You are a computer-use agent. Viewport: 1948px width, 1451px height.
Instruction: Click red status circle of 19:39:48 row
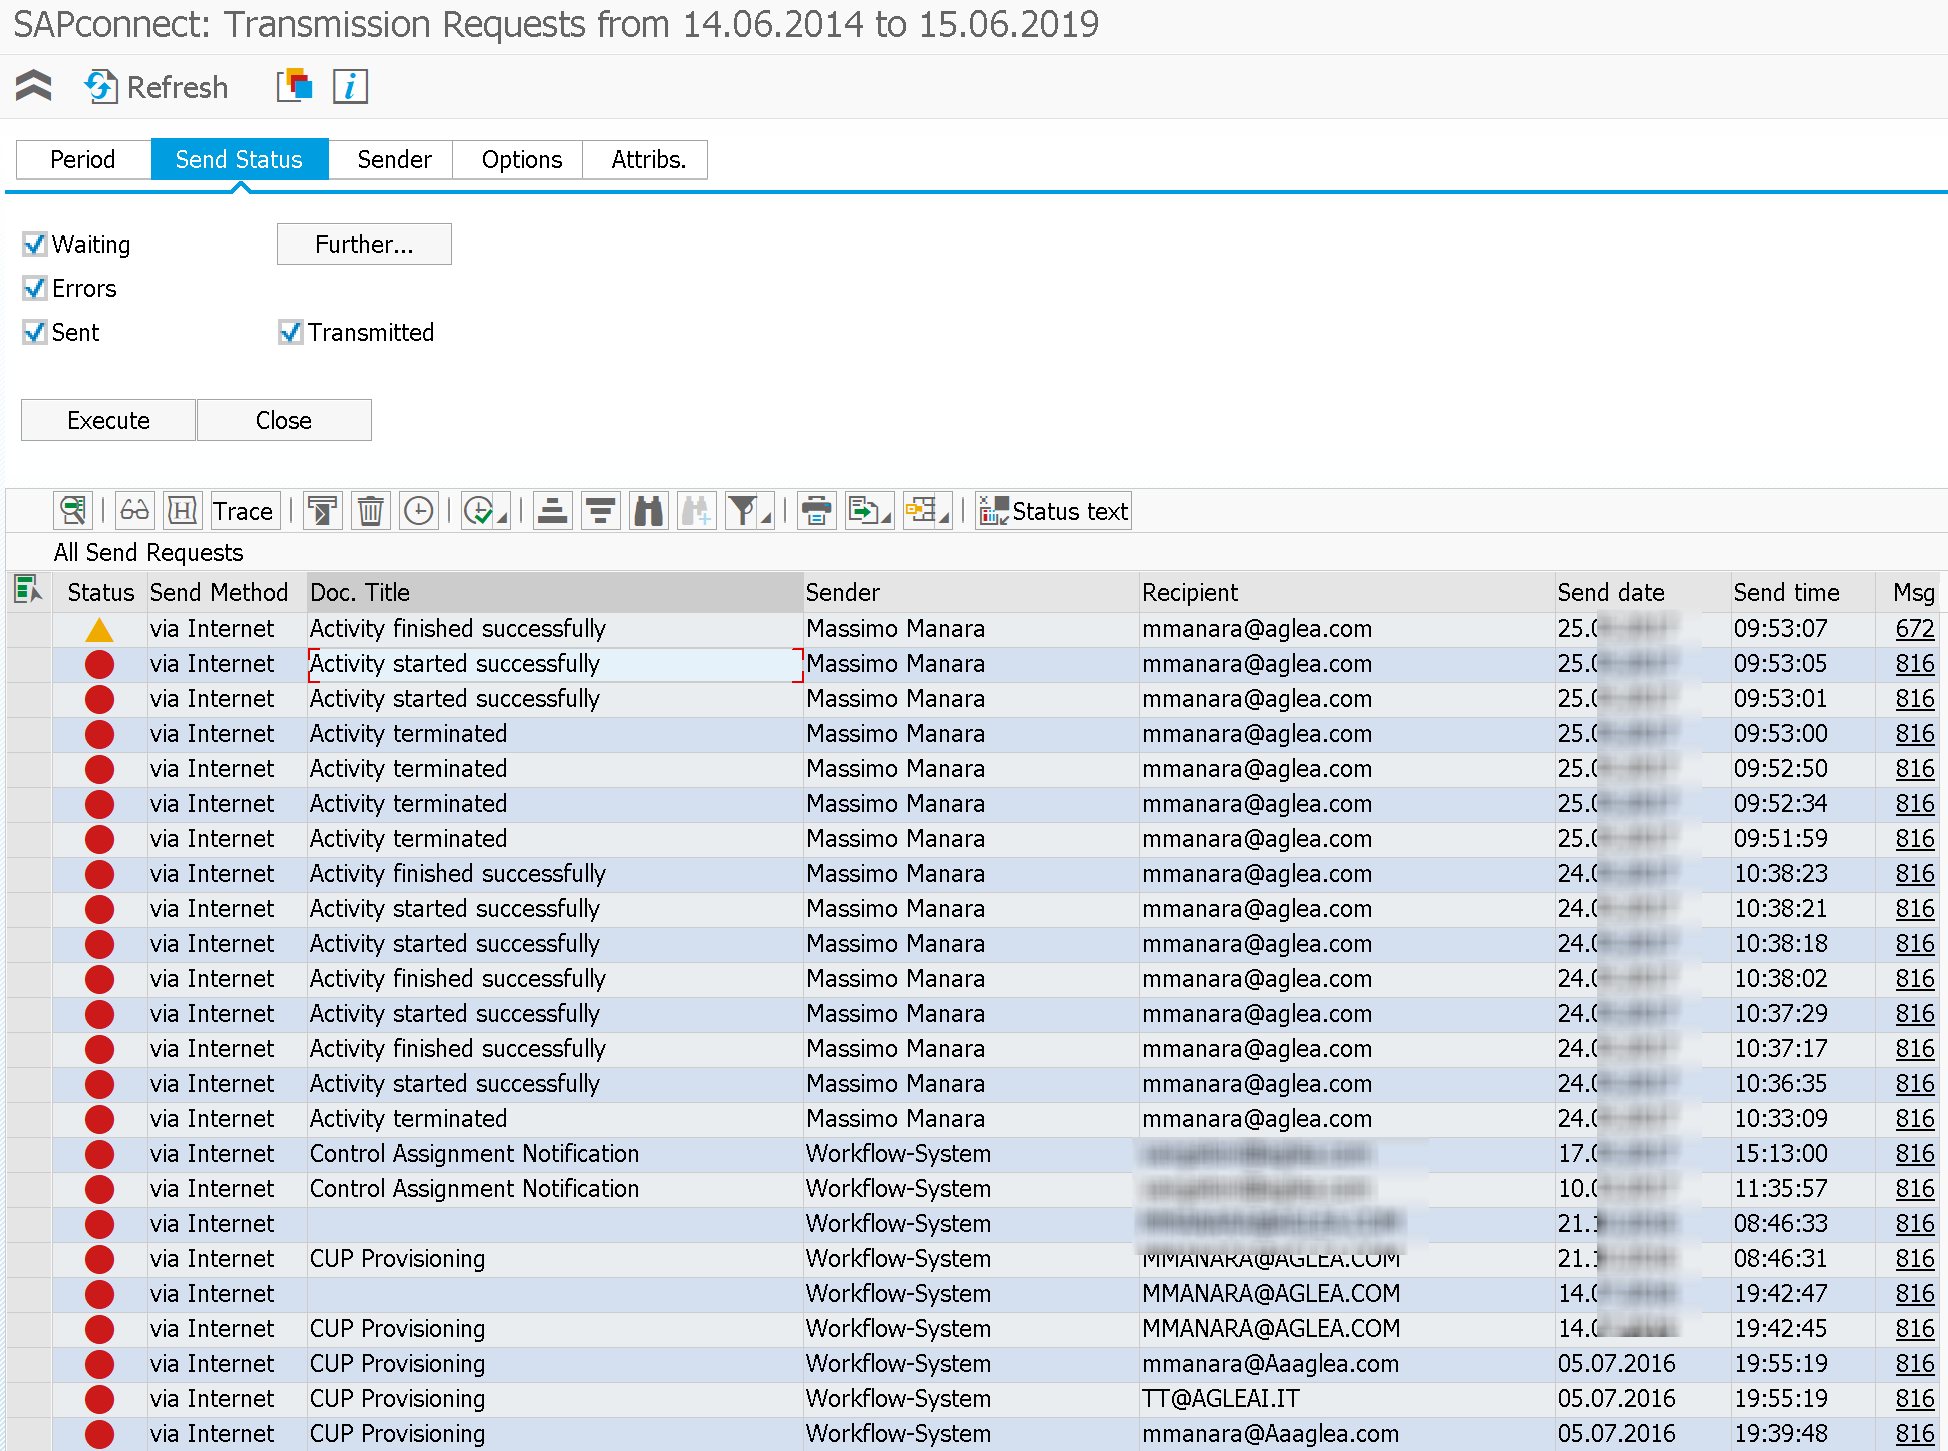99,1434
